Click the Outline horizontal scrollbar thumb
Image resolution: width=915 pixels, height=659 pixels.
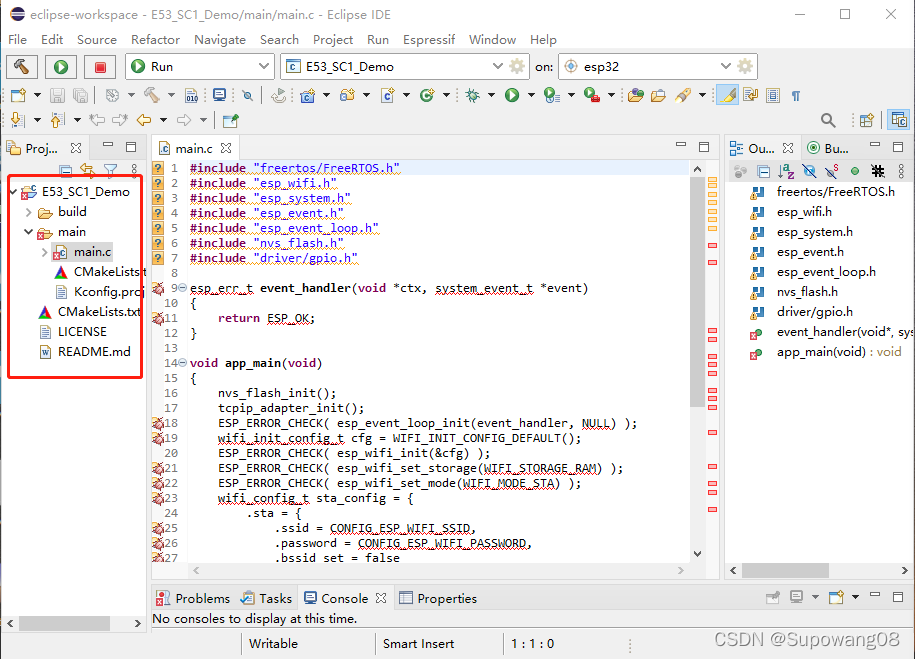785,570
